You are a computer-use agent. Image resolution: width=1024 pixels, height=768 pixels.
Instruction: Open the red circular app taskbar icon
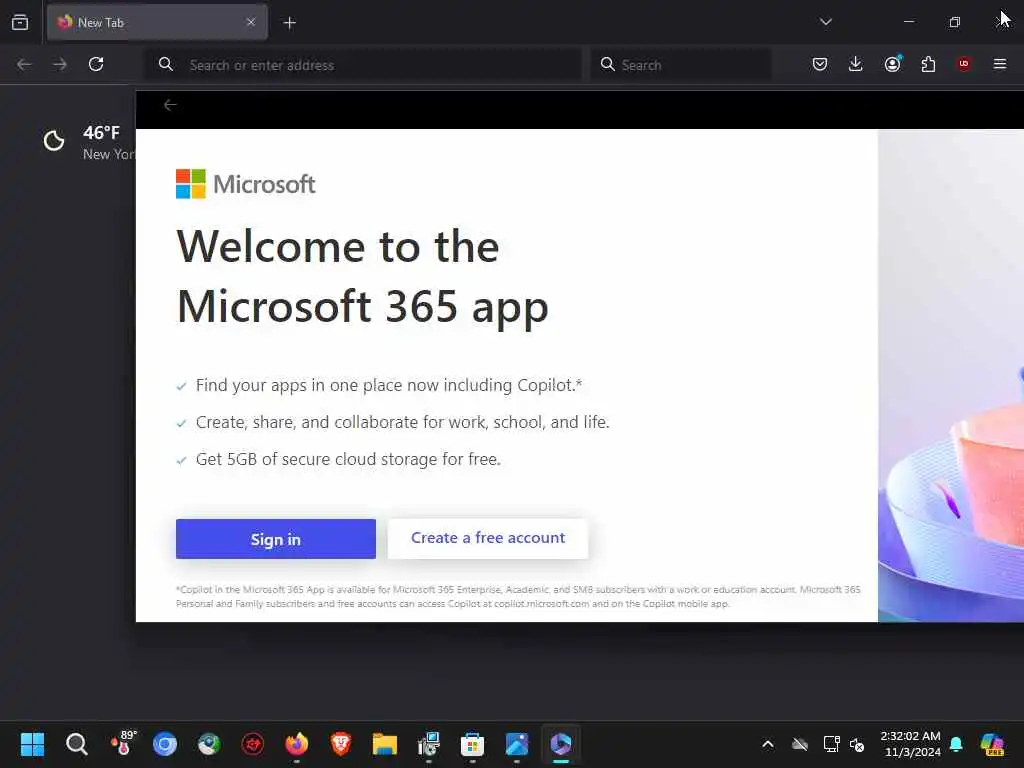(253, 744)
